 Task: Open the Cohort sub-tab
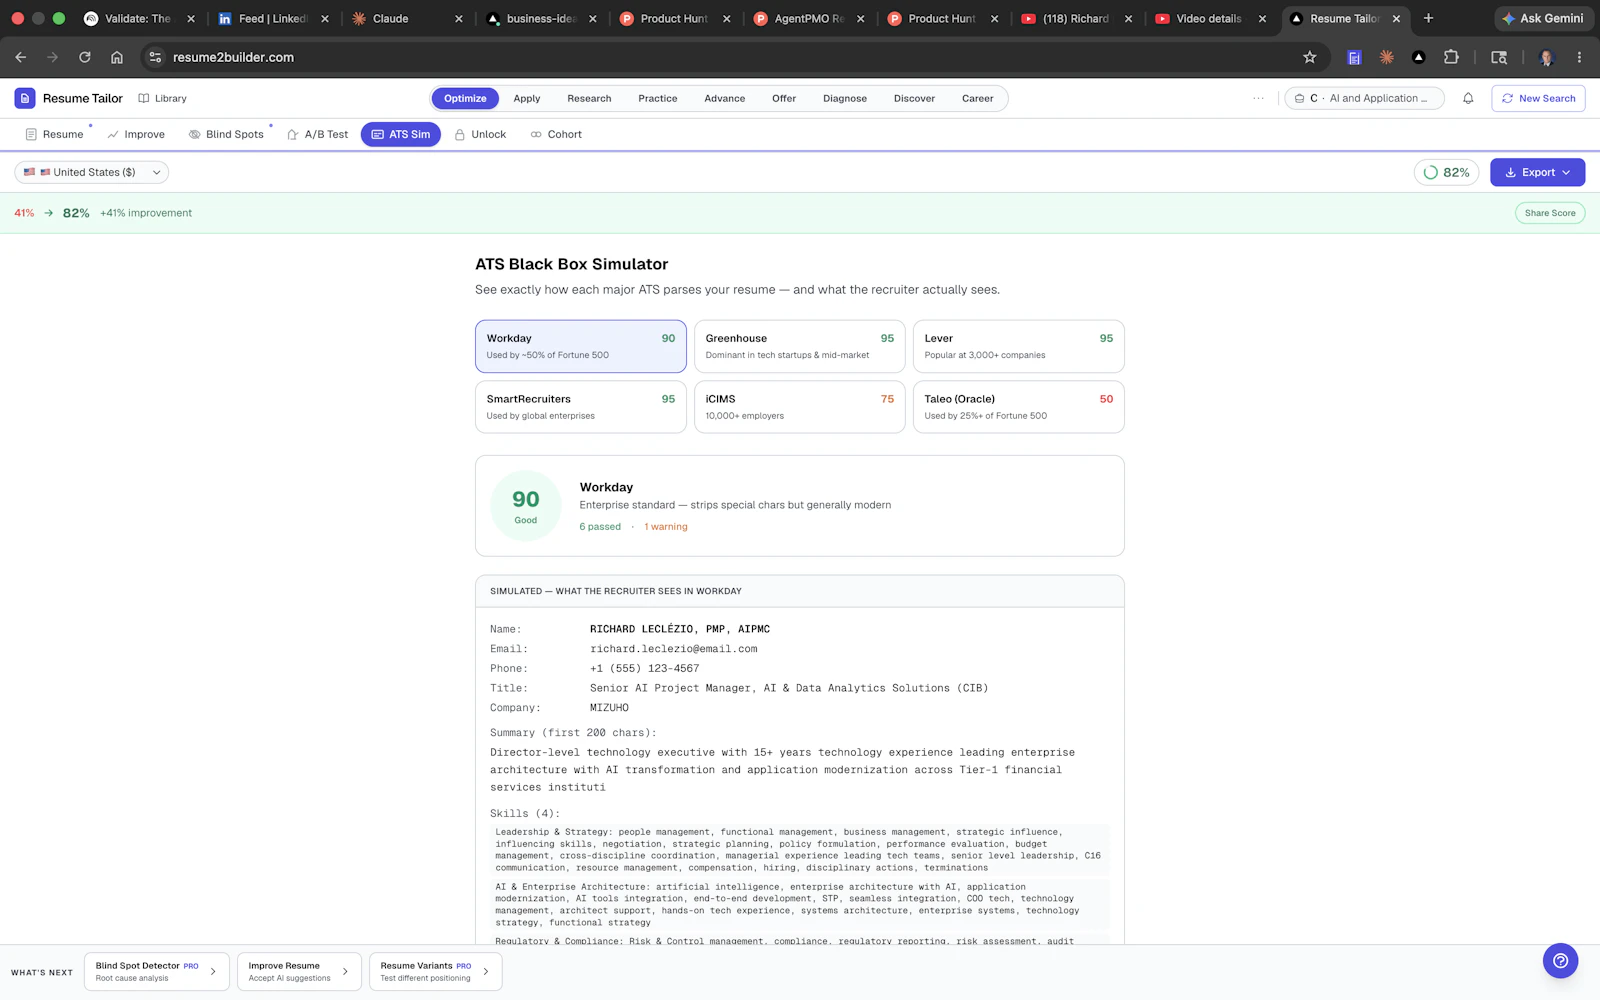[x=556, y=134]
